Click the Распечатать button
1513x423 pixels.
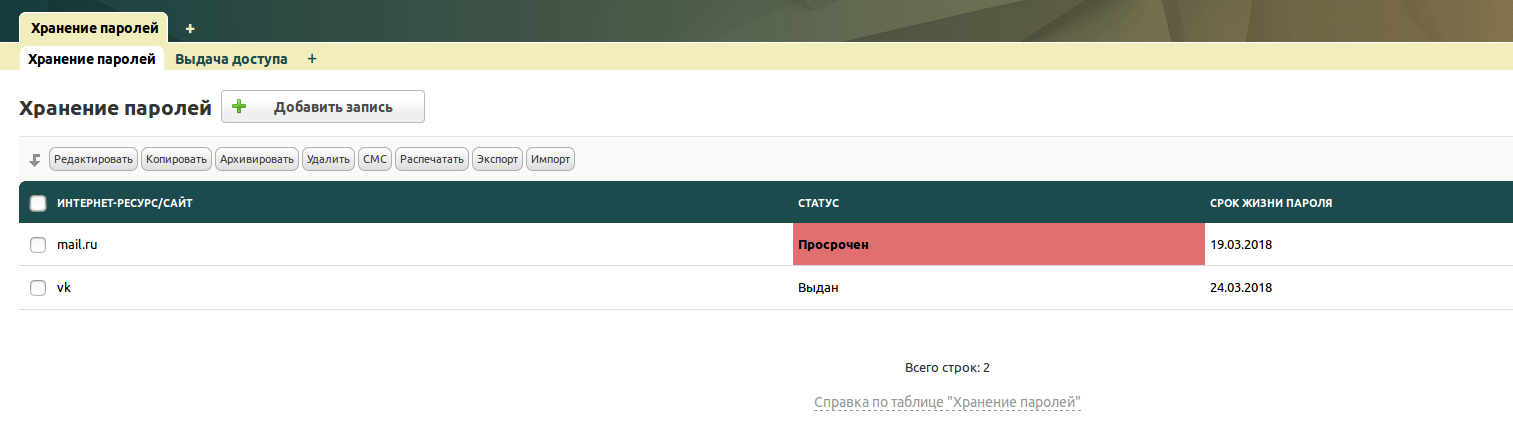tap(432, 159)
